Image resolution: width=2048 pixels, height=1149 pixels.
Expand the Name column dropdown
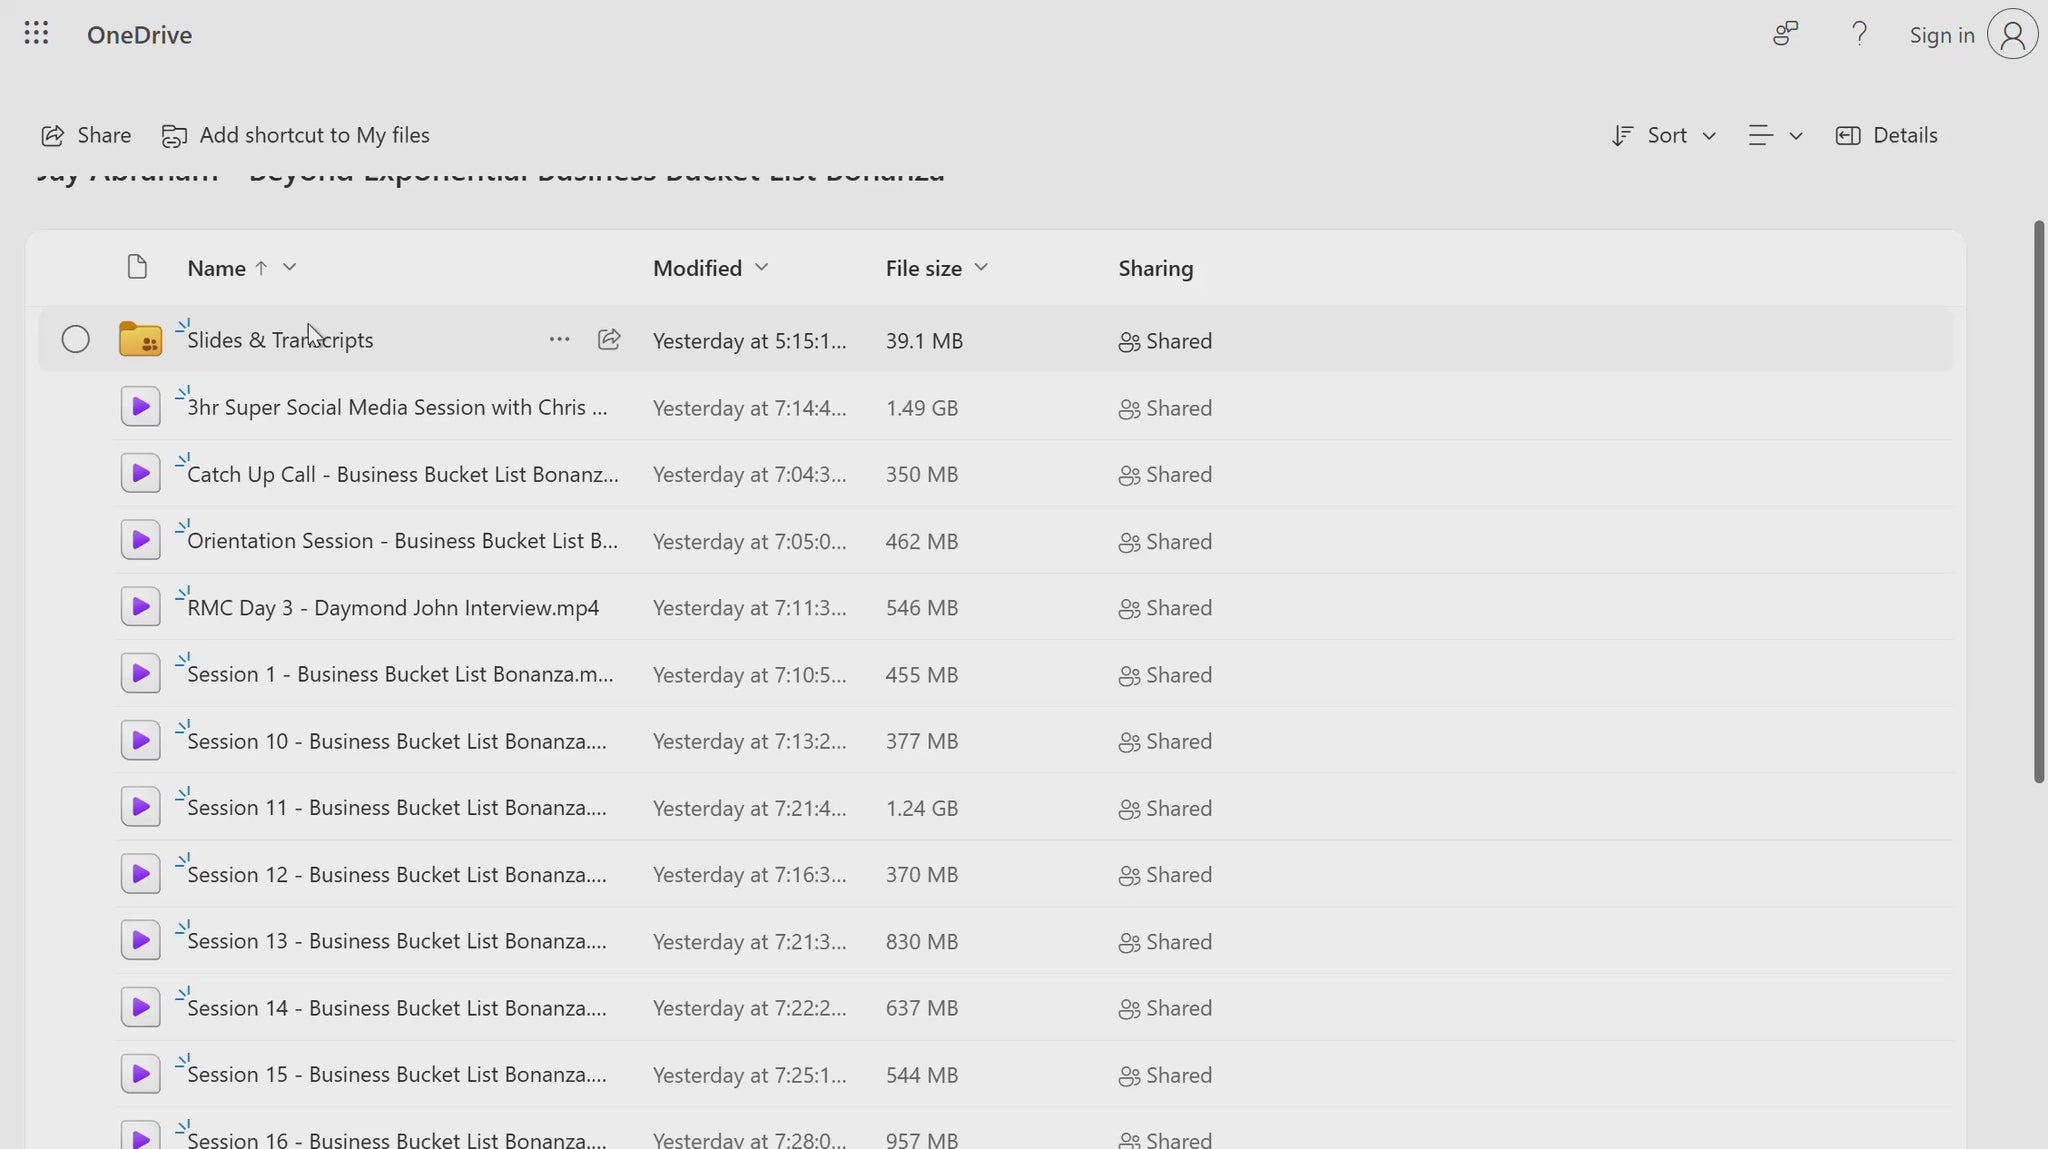point(288,267)
